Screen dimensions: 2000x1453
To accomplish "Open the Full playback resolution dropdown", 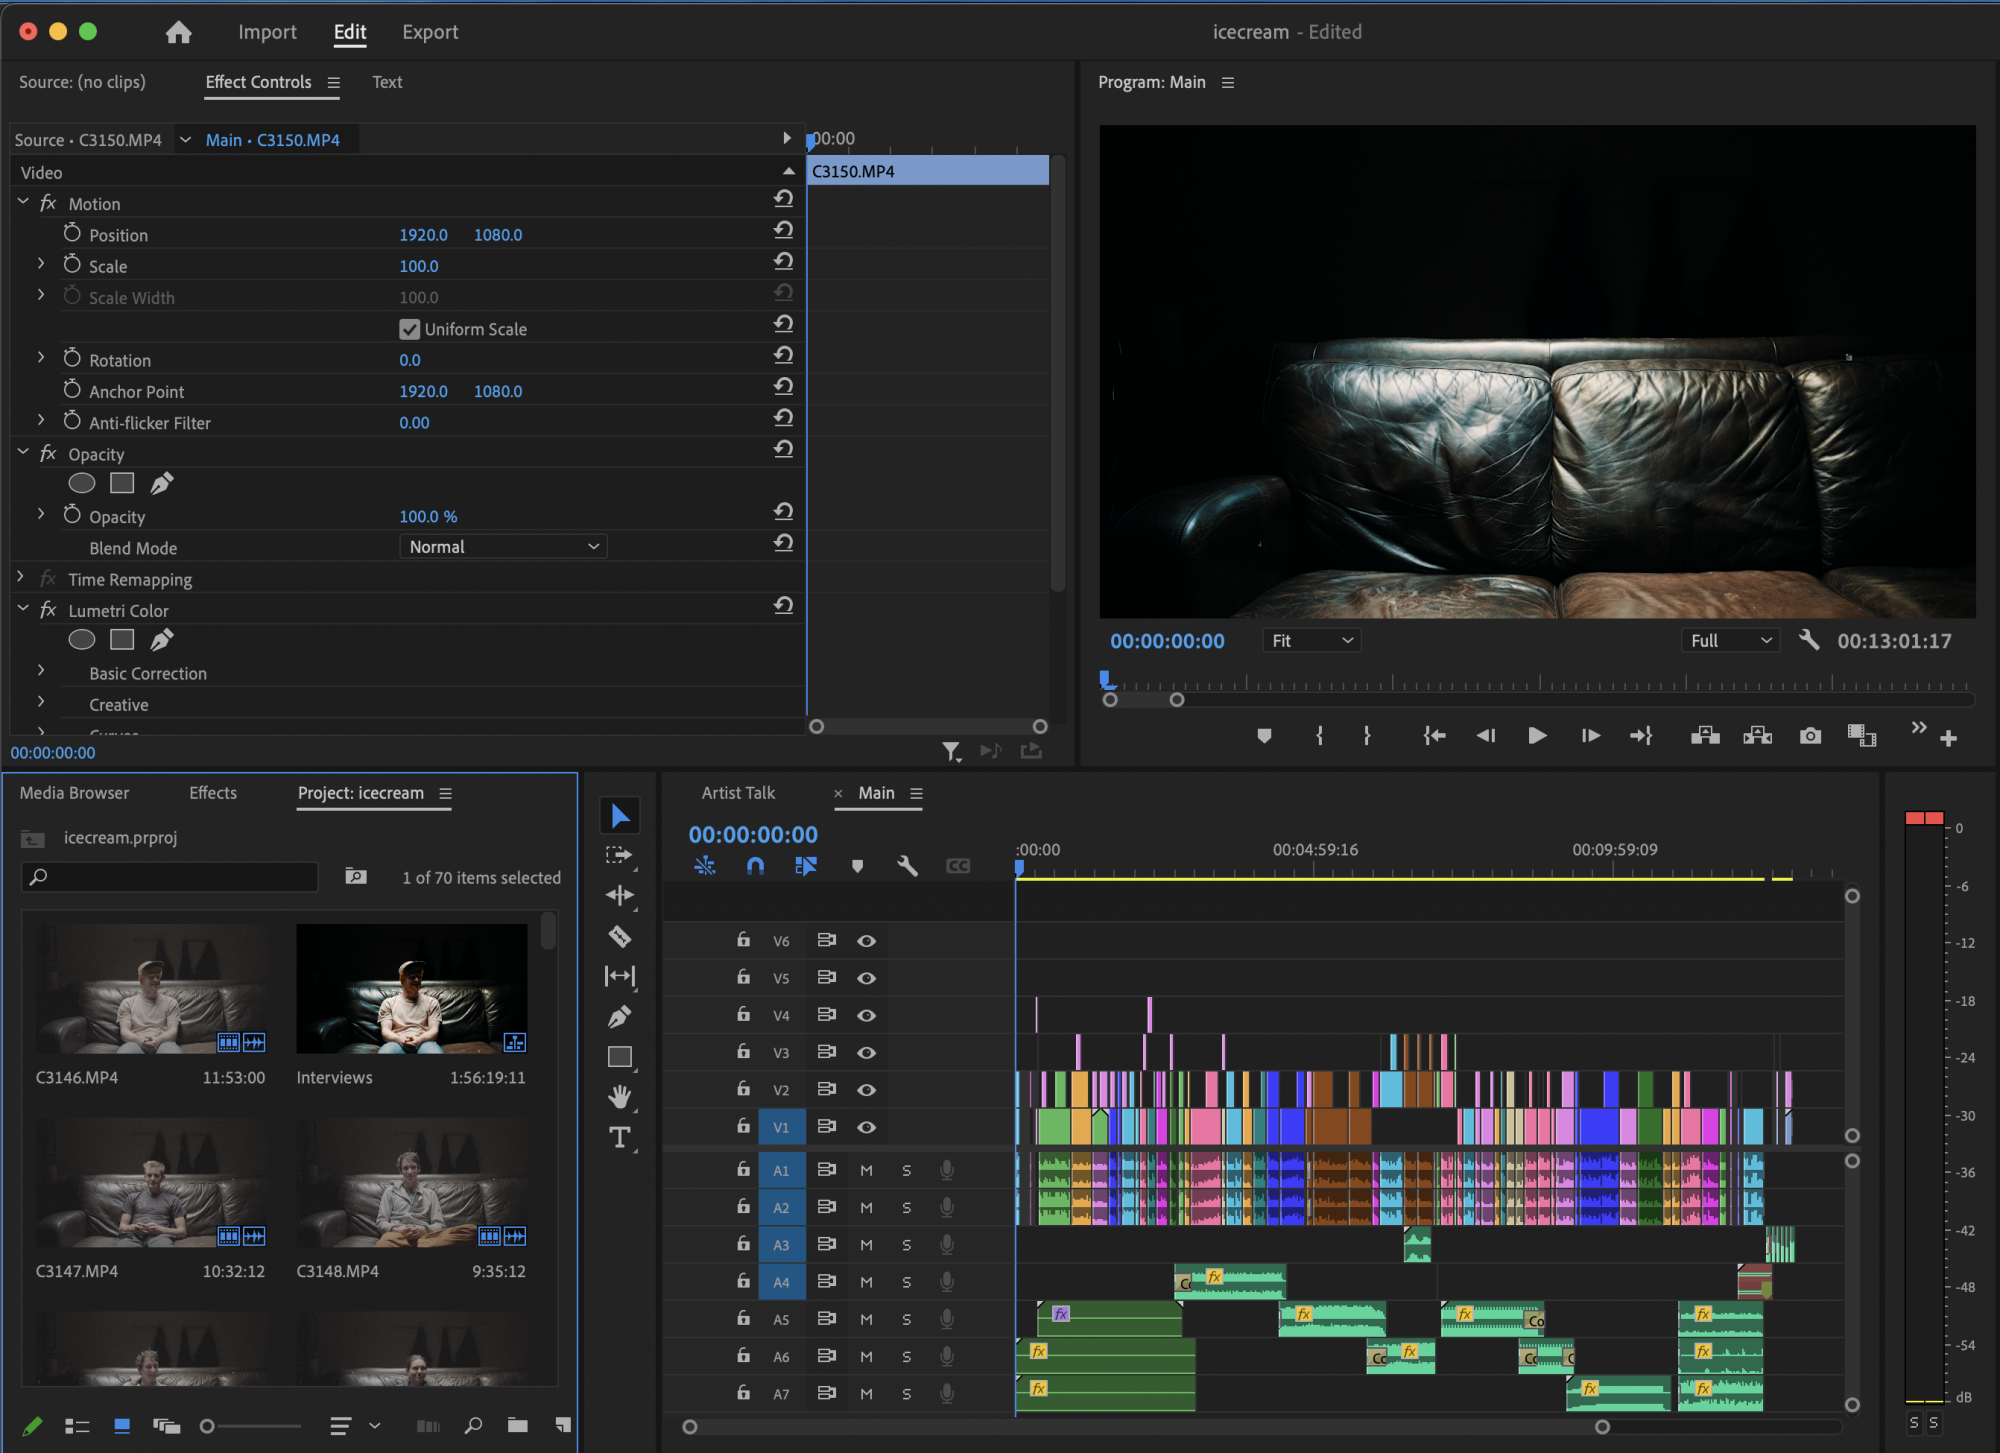I will coord(1731,641).
